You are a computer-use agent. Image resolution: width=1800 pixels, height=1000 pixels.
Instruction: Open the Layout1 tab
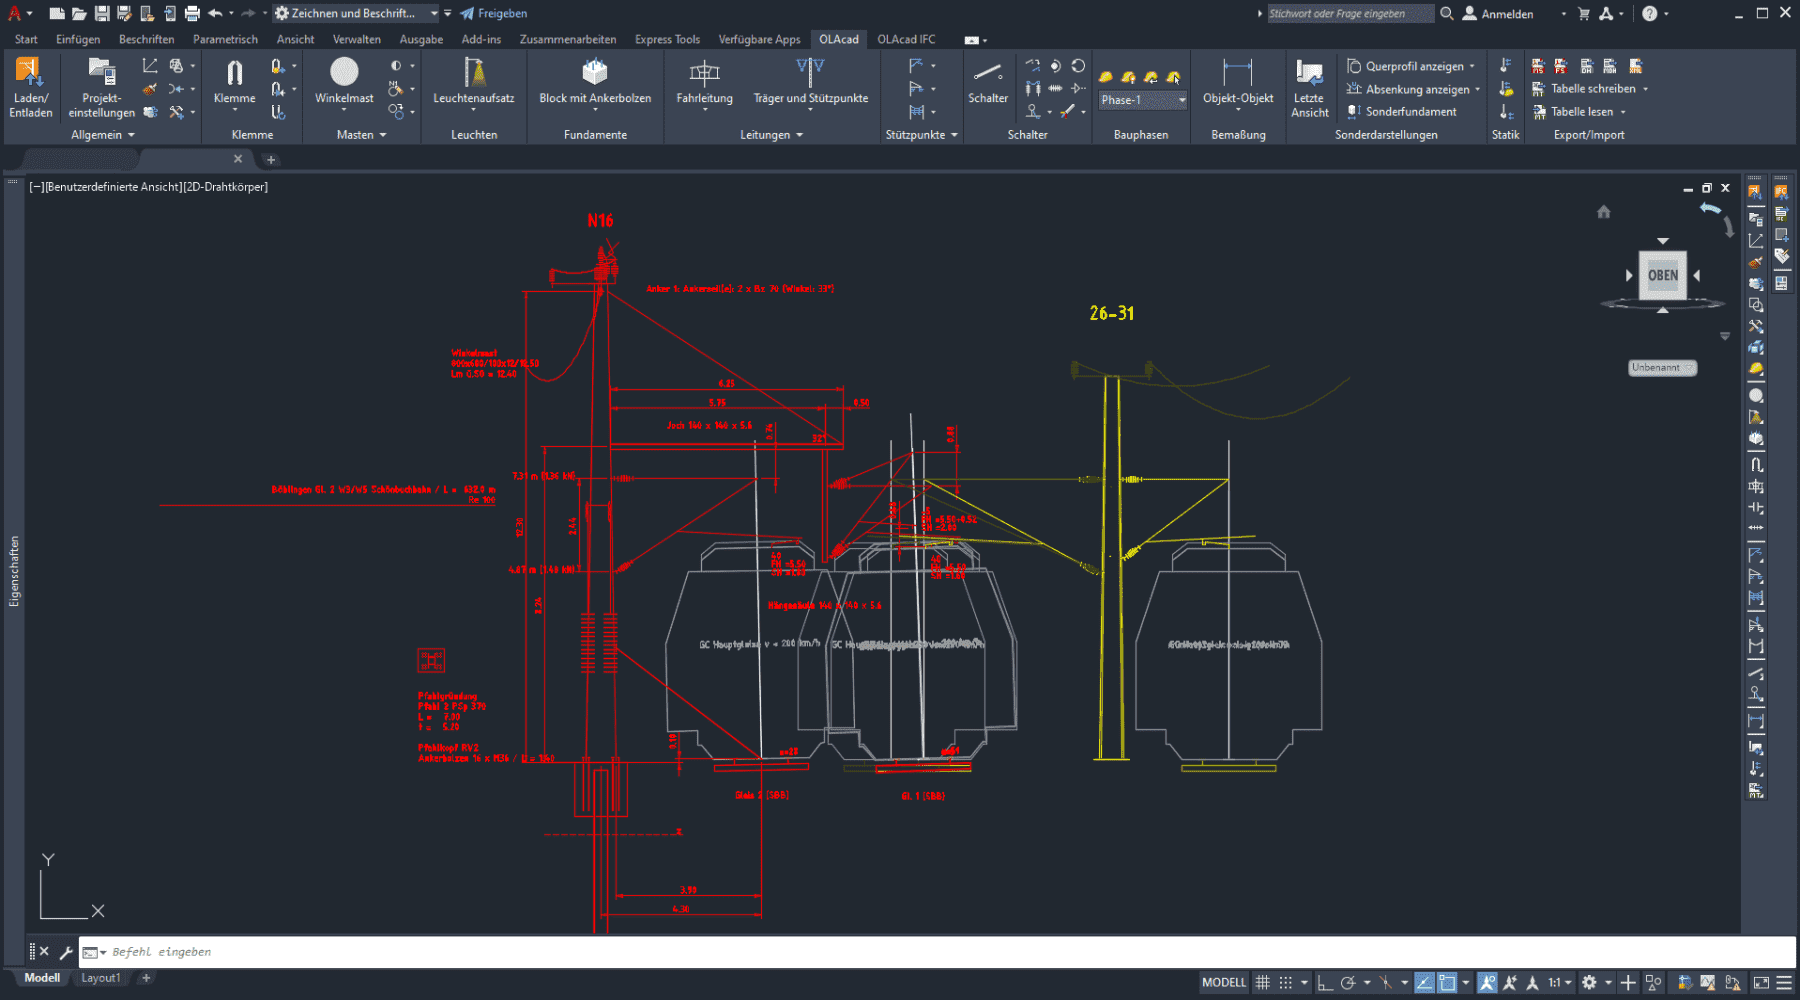tap(100, 978)
